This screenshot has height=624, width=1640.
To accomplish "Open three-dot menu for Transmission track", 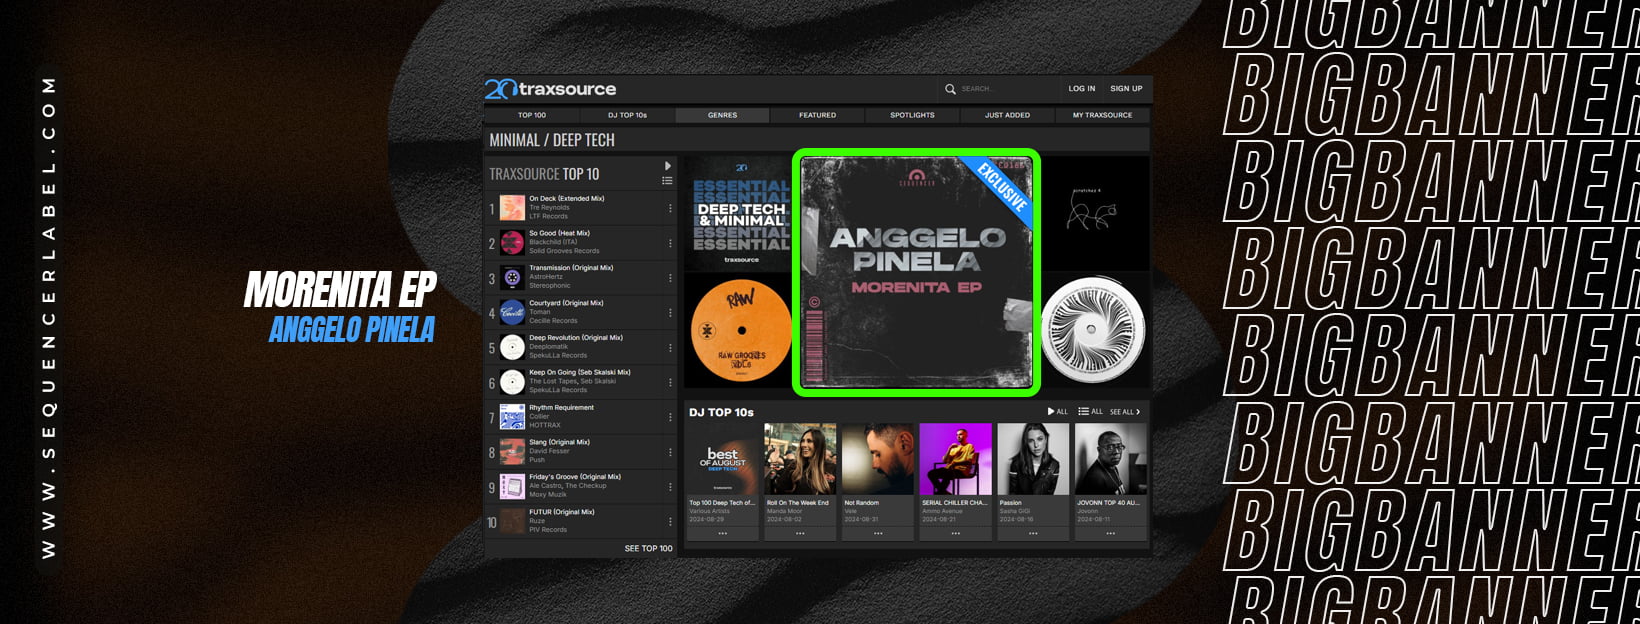I will coord(670,278).
